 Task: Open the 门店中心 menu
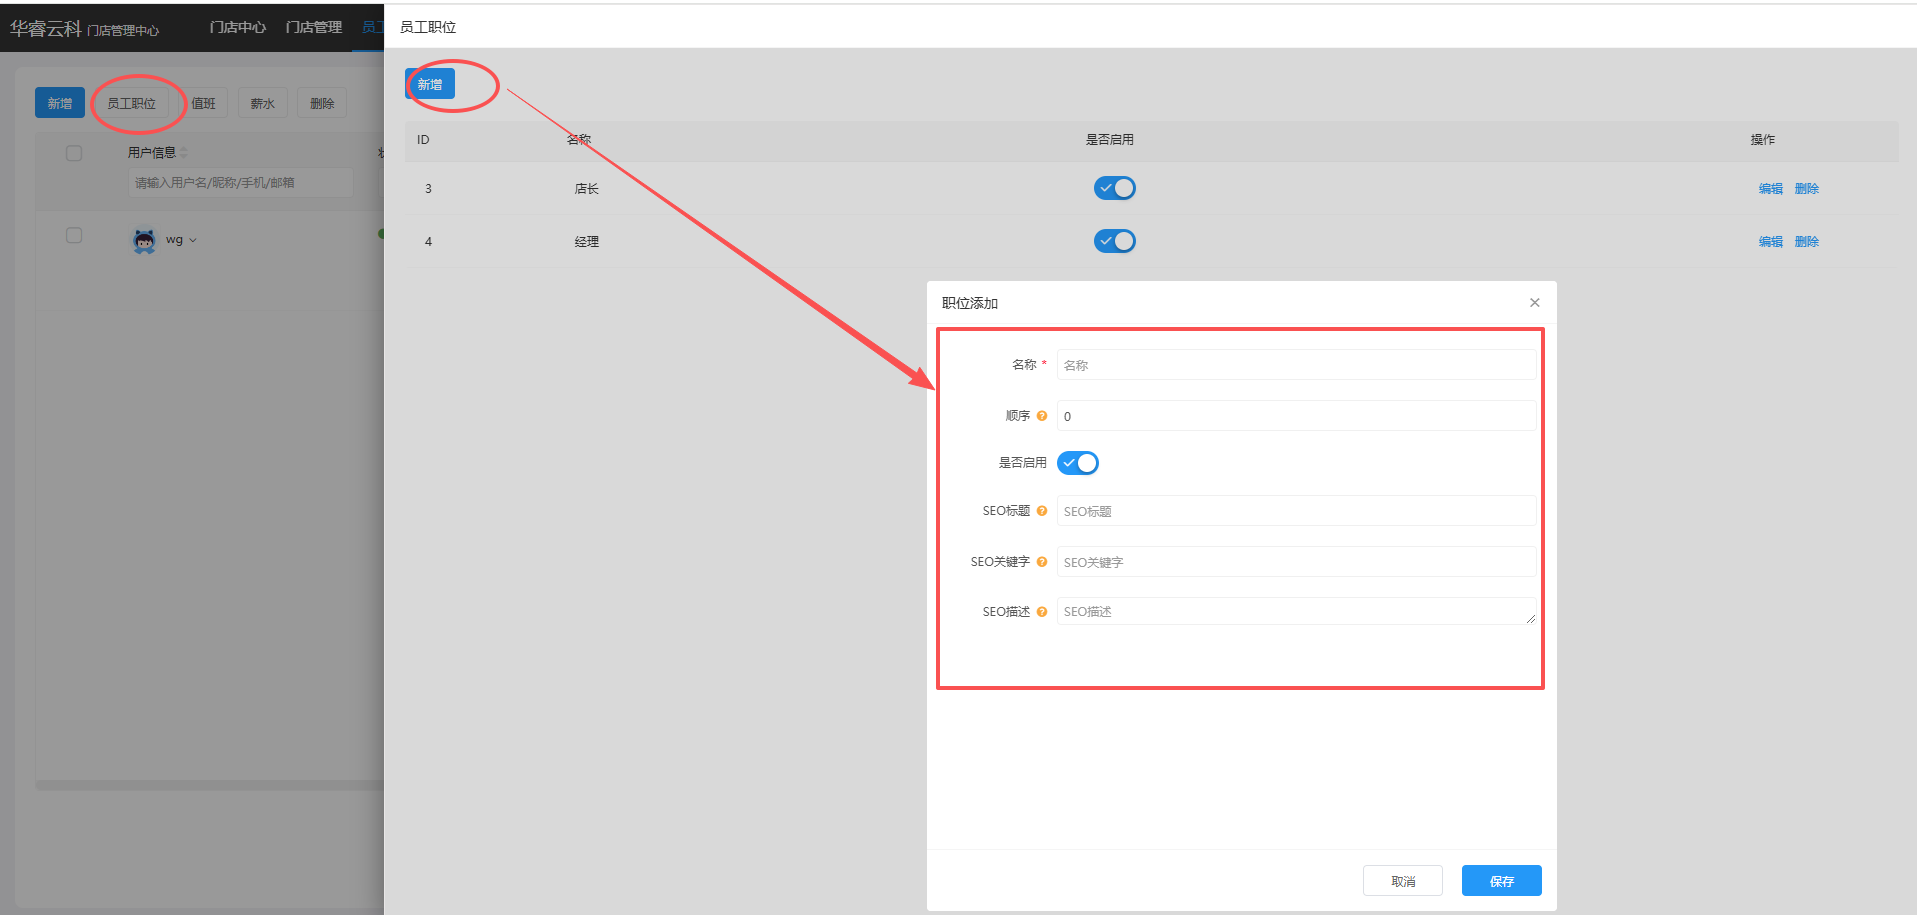point(238,27)
